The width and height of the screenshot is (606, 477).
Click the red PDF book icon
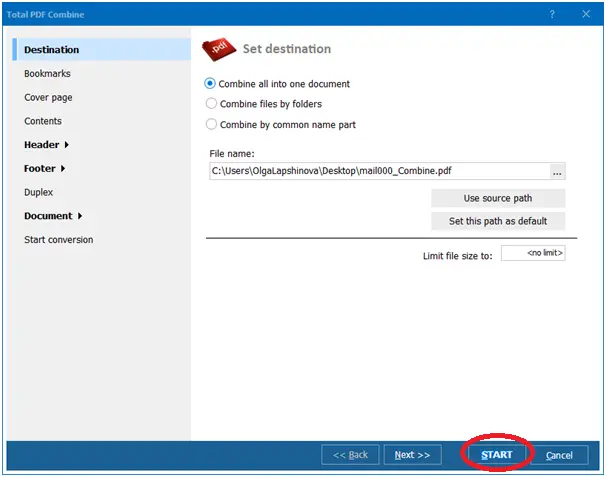point(219,49)
